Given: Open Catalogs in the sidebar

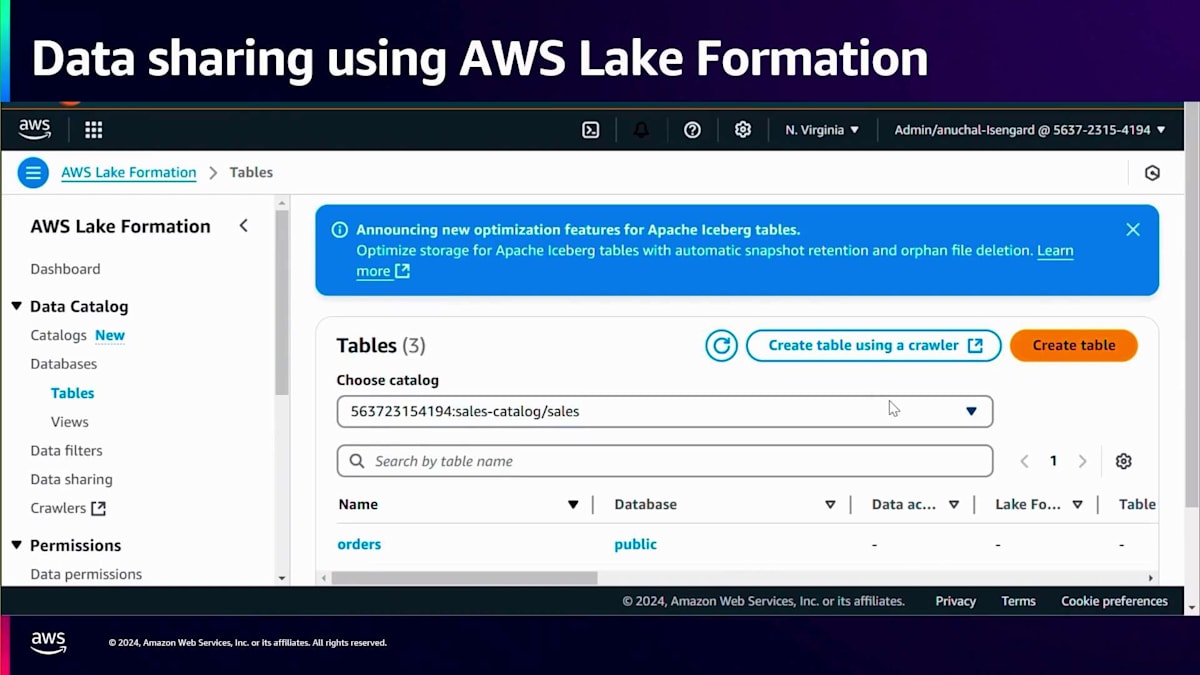Looking at the screenshot, I should (x=58, y=335).
